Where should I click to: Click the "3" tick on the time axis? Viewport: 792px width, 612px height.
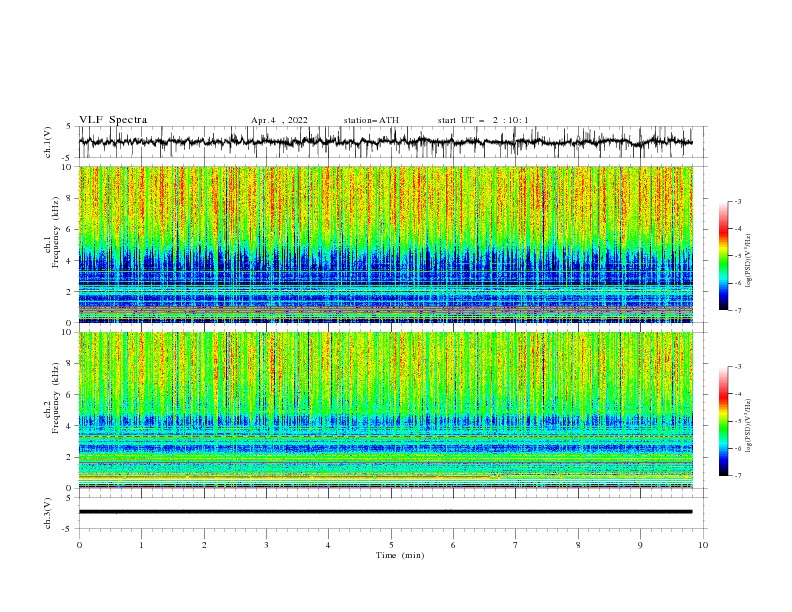(x=266, y=545)
